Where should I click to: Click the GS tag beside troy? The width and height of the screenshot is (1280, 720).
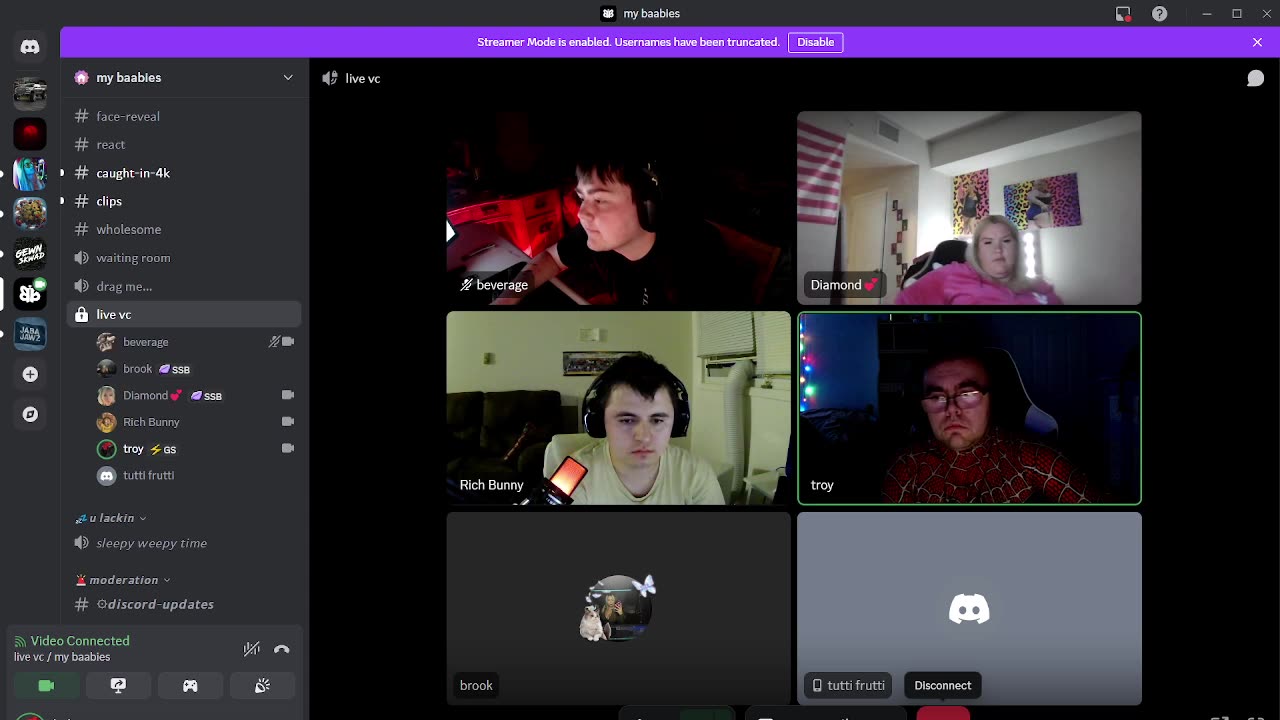point(163,450)
